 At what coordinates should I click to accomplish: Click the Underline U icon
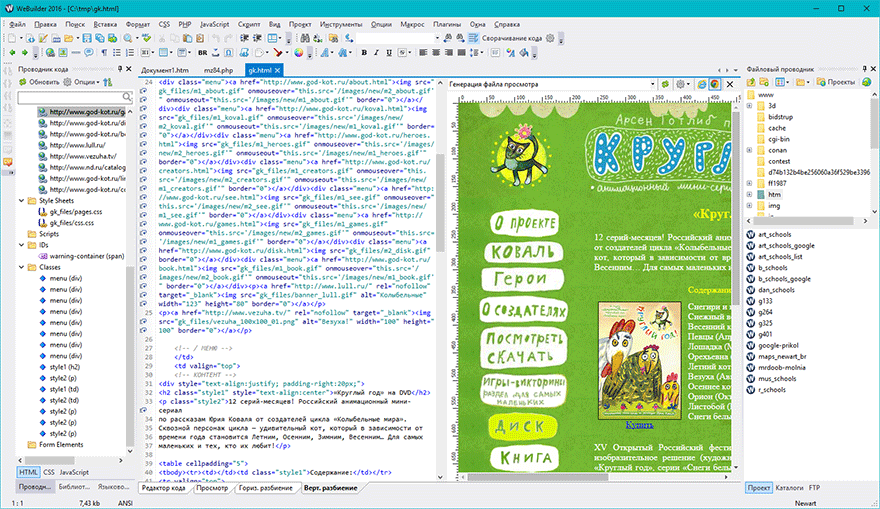[x=388, y=53]
